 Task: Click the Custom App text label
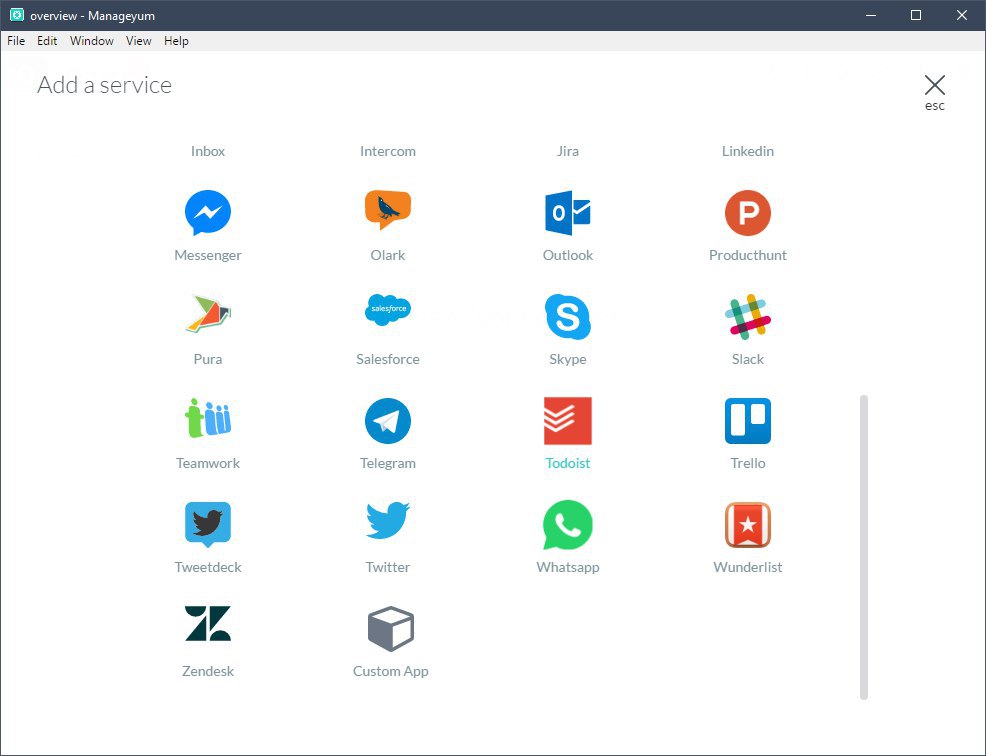pyautogui.click(x=391, y=671)
